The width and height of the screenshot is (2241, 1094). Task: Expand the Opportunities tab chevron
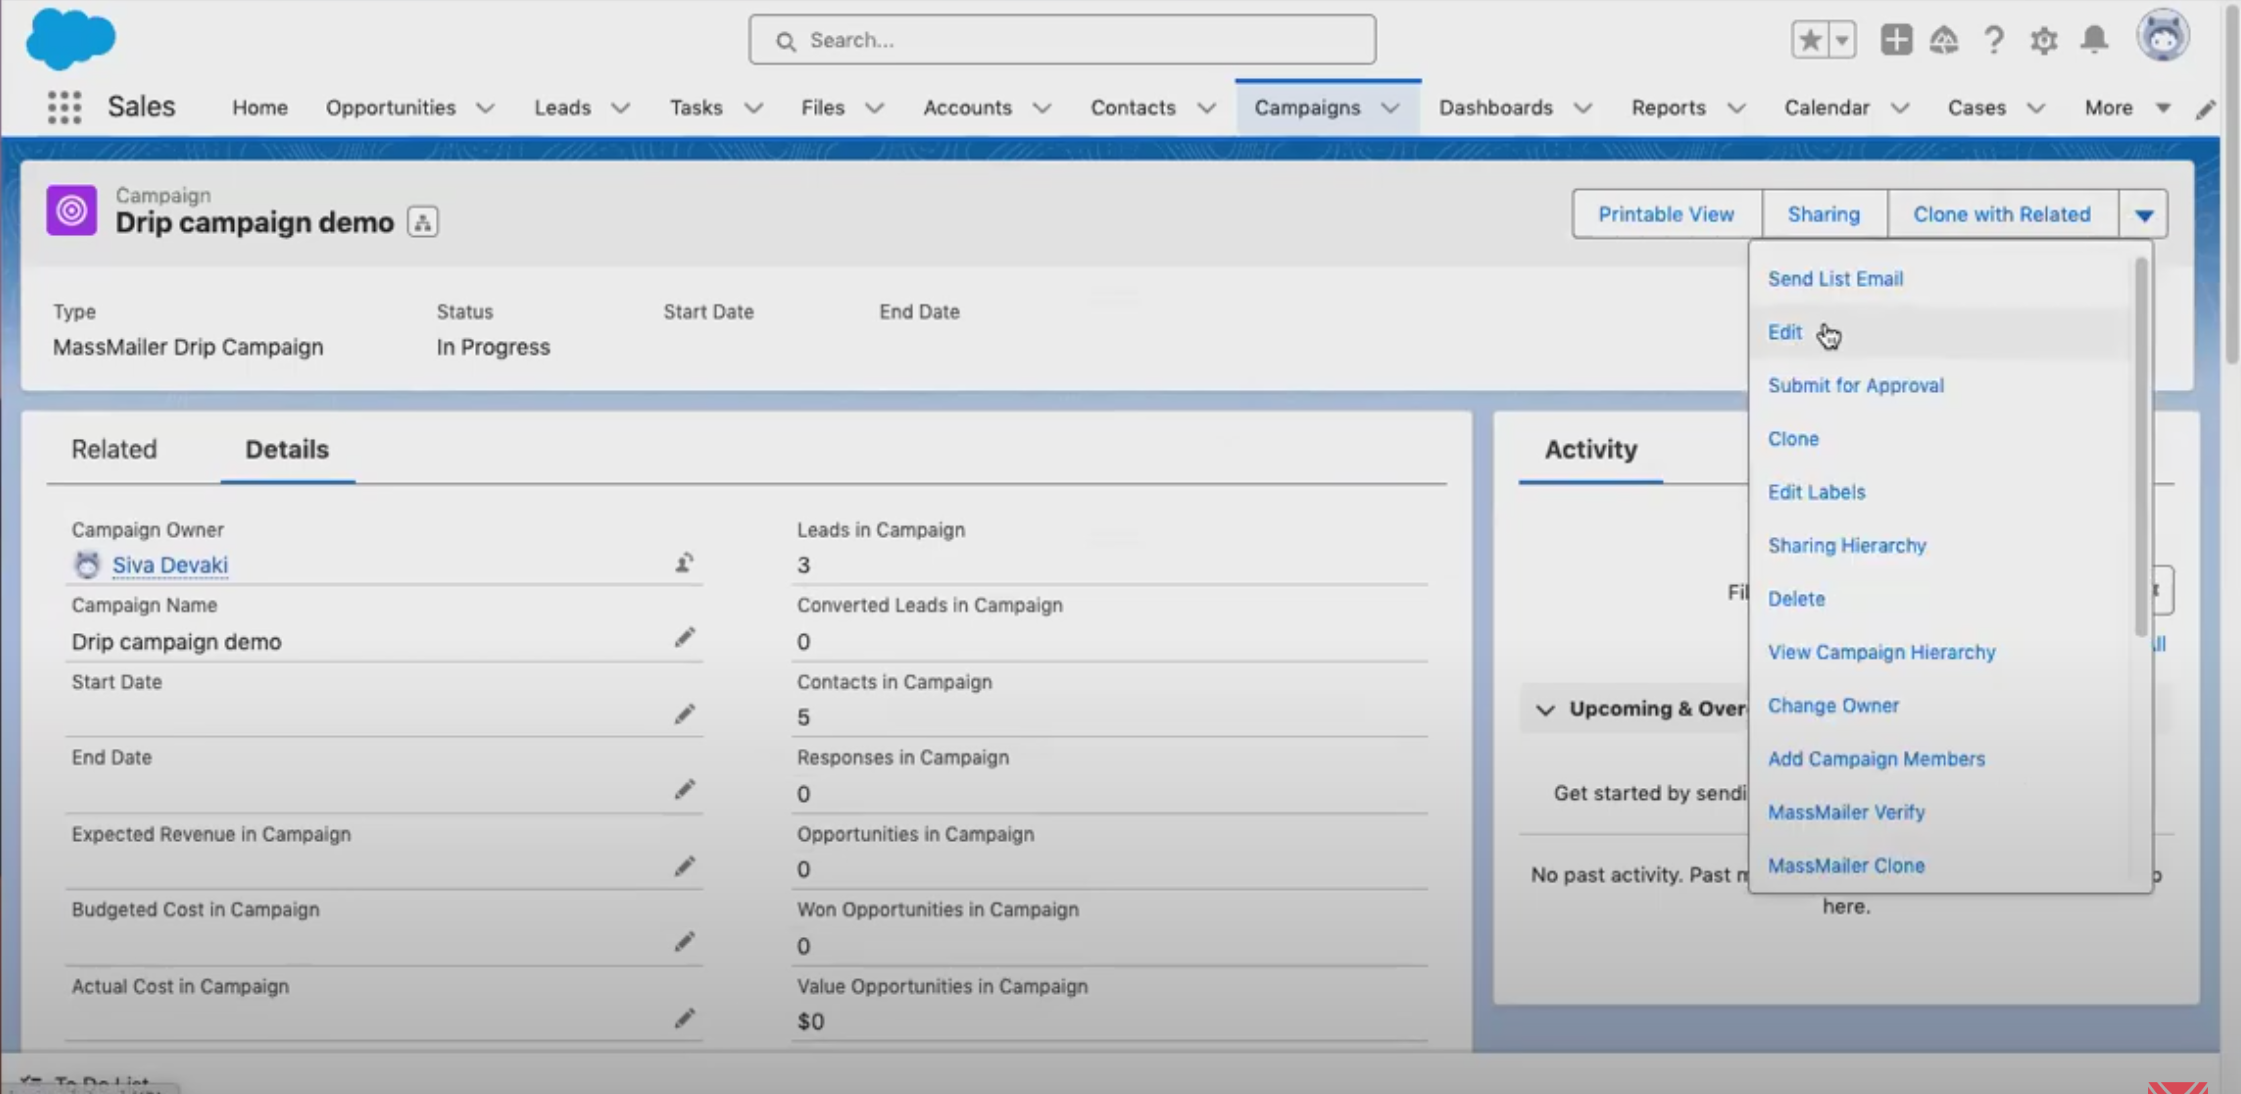[x=485, y=108]
